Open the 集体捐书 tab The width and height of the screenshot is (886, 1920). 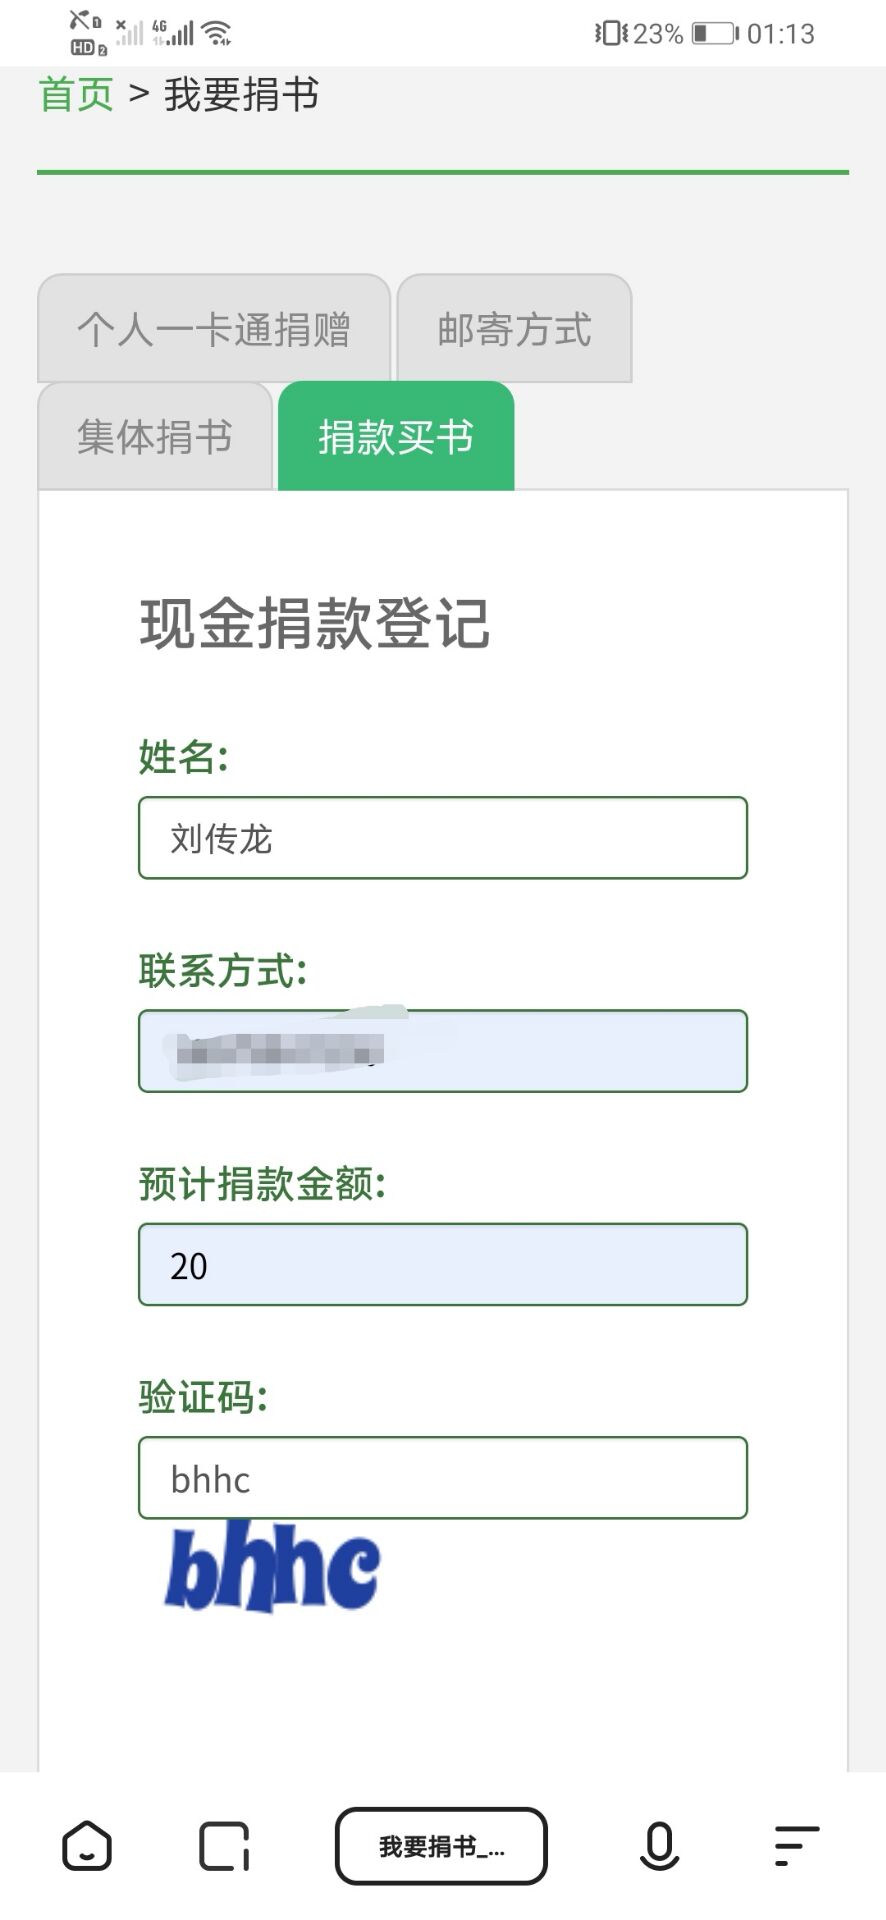click(x=155, y=437)
